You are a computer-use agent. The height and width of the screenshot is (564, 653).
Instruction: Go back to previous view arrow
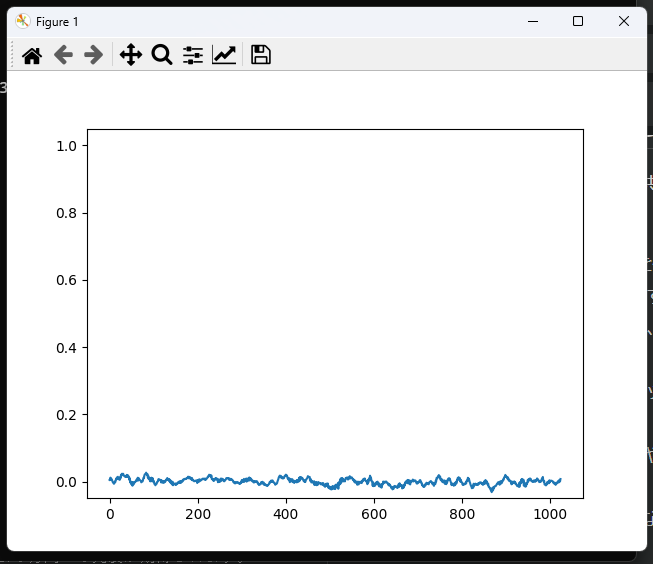coord(63,55)
